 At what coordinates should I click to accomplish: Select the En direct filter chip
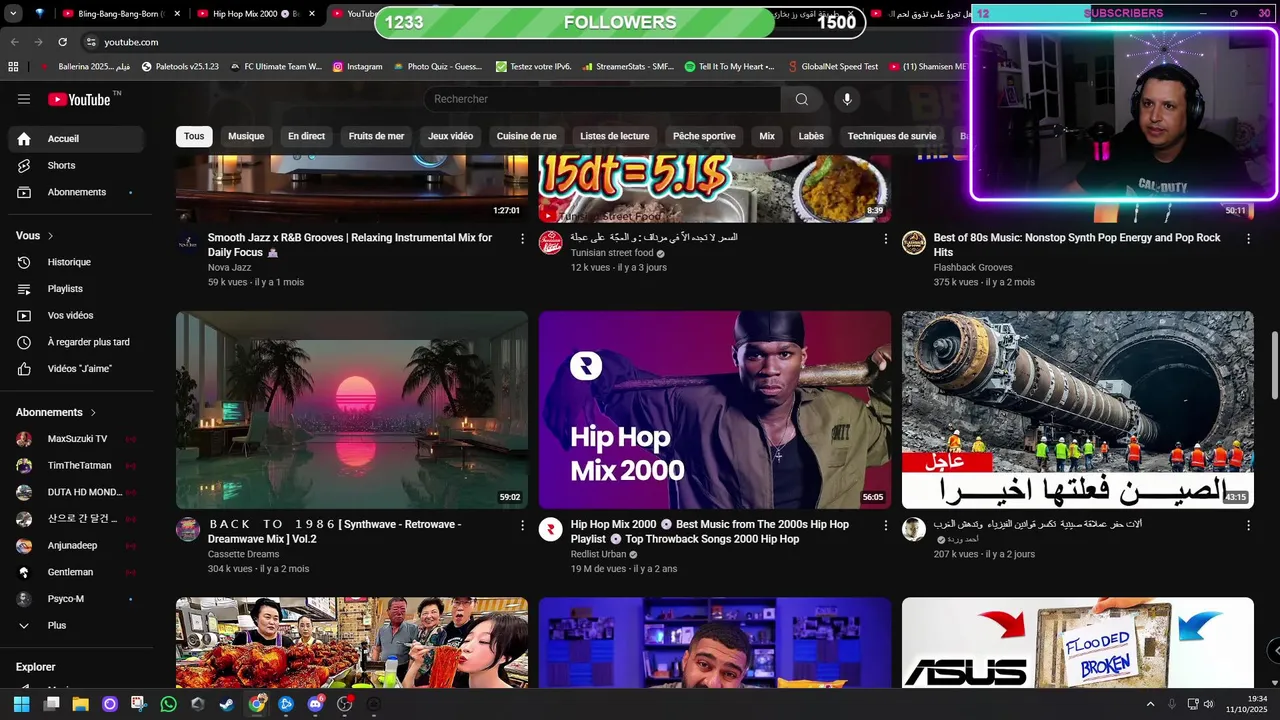tap(306, 136)
